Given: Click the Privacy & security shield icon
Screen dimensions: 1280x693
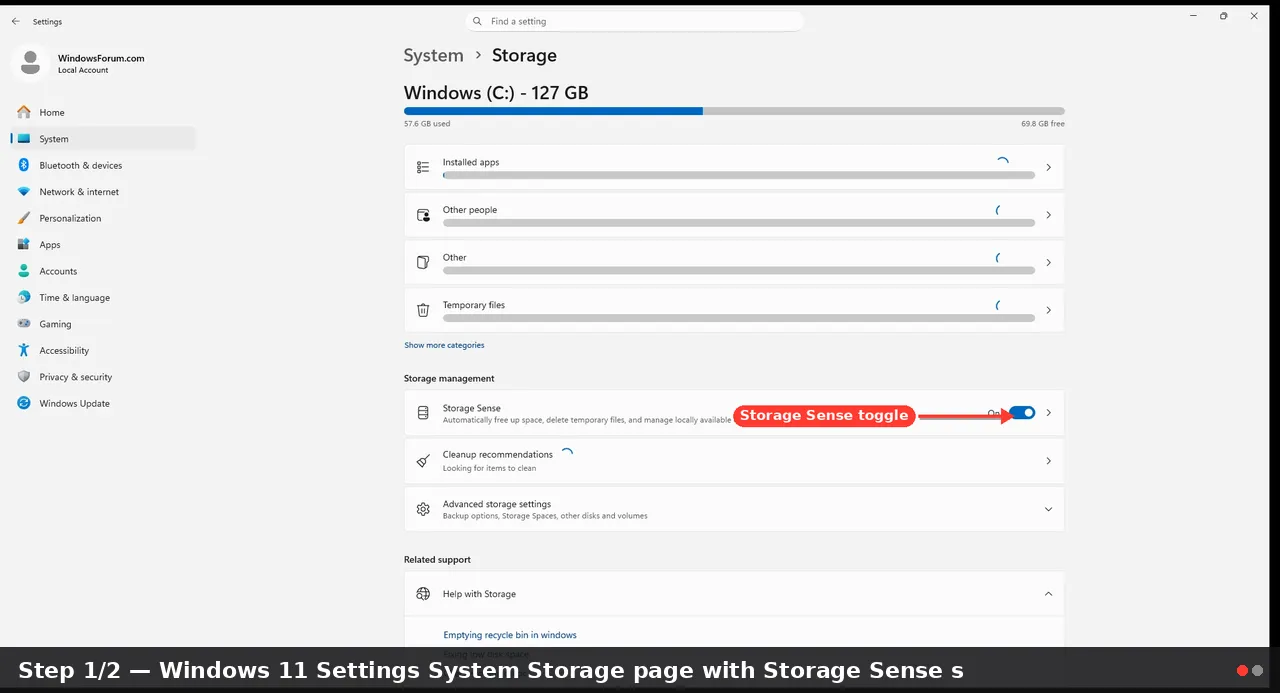Looking at the screenshot, I should point(24,377).
